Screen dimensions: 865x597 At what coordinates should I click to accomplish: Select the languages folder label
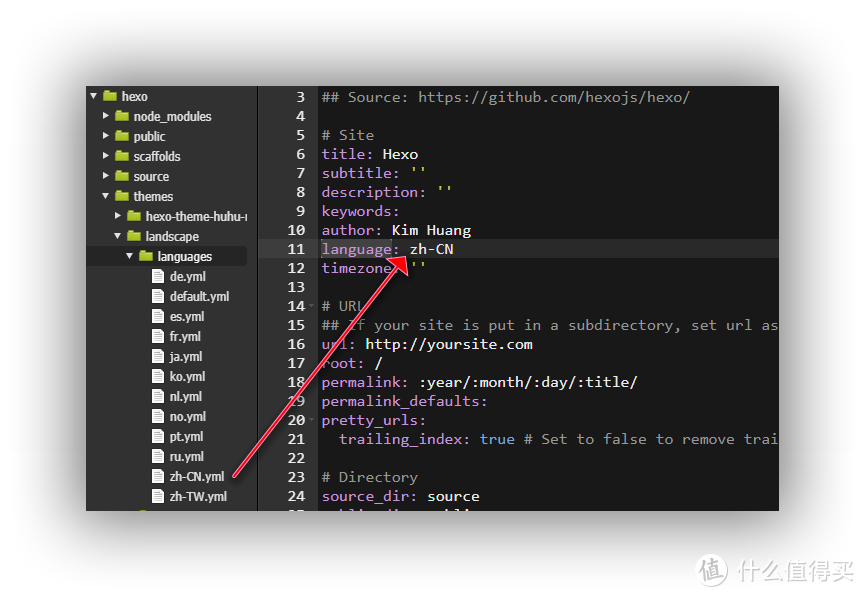[x=185, y=257]
